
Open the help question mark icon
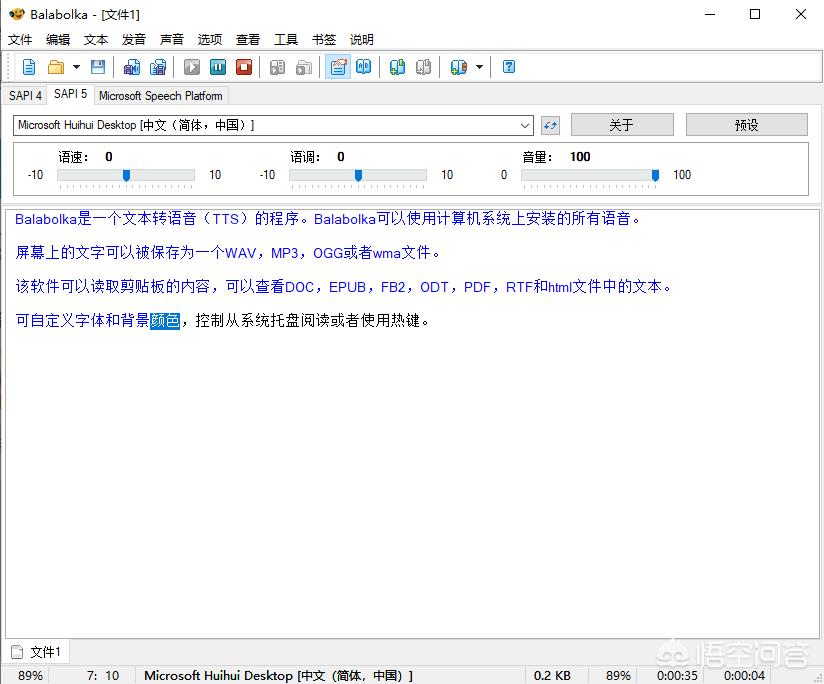[509, 67]
